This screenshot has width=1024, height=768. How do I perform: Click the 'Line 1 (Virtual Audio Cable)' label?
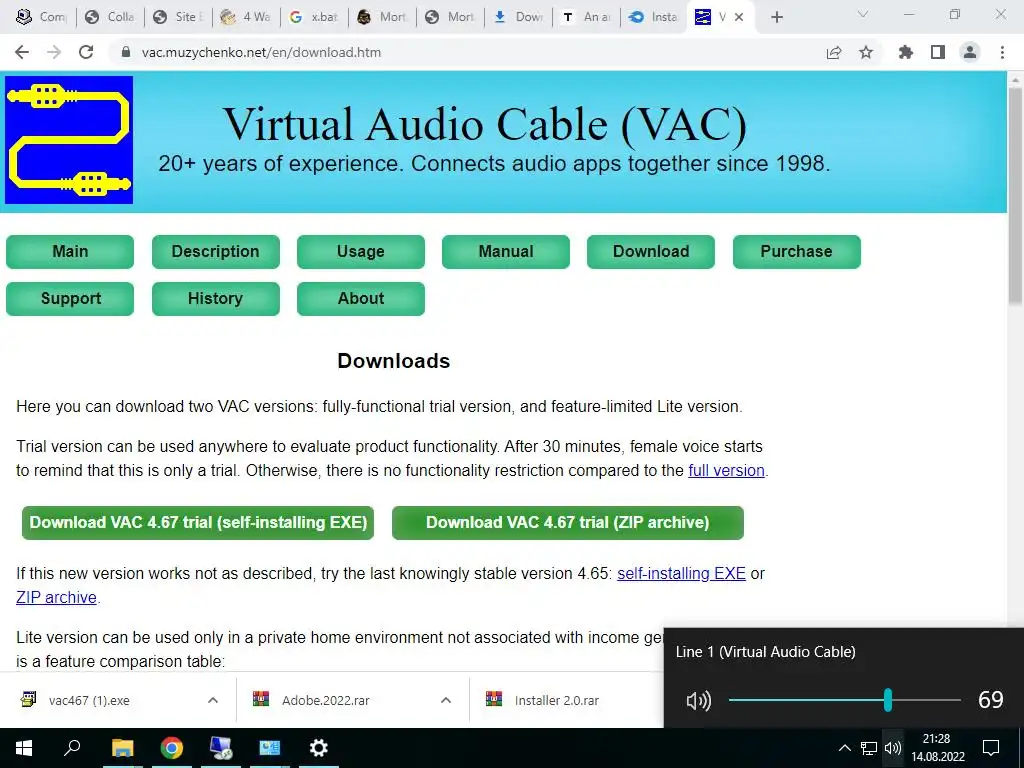tap(765, 652)
